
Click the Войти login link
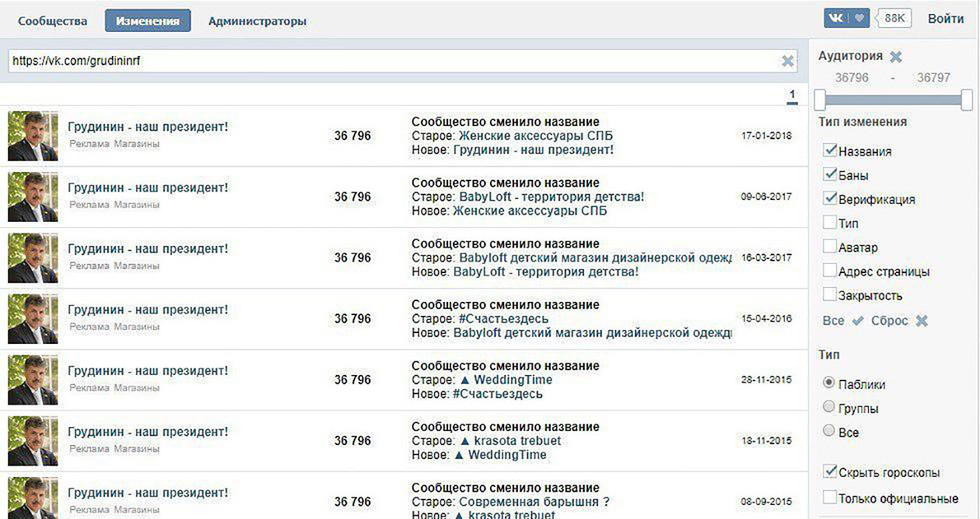click(x=945, y=18)
